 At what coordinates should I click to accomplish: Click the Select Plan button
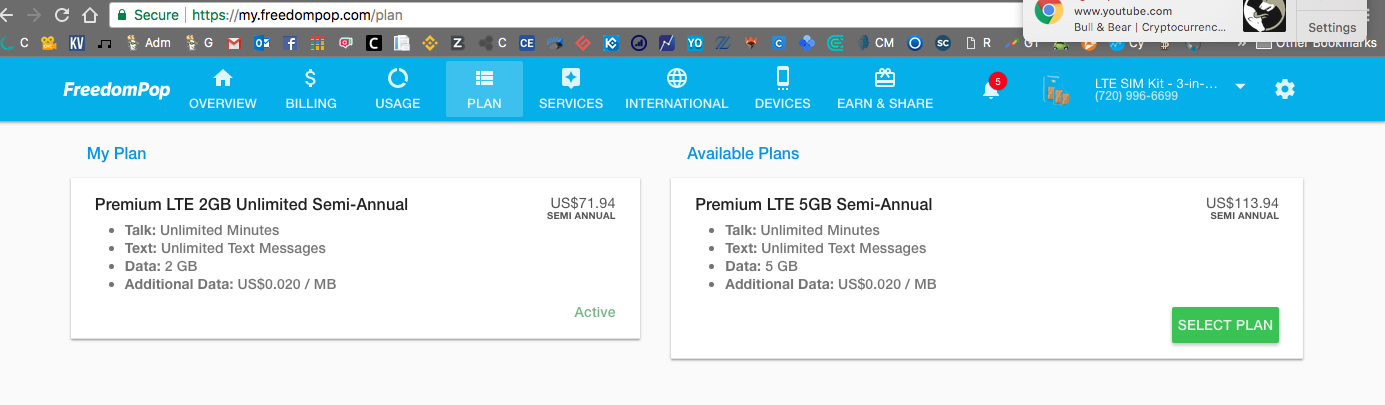pos(1225,325)
